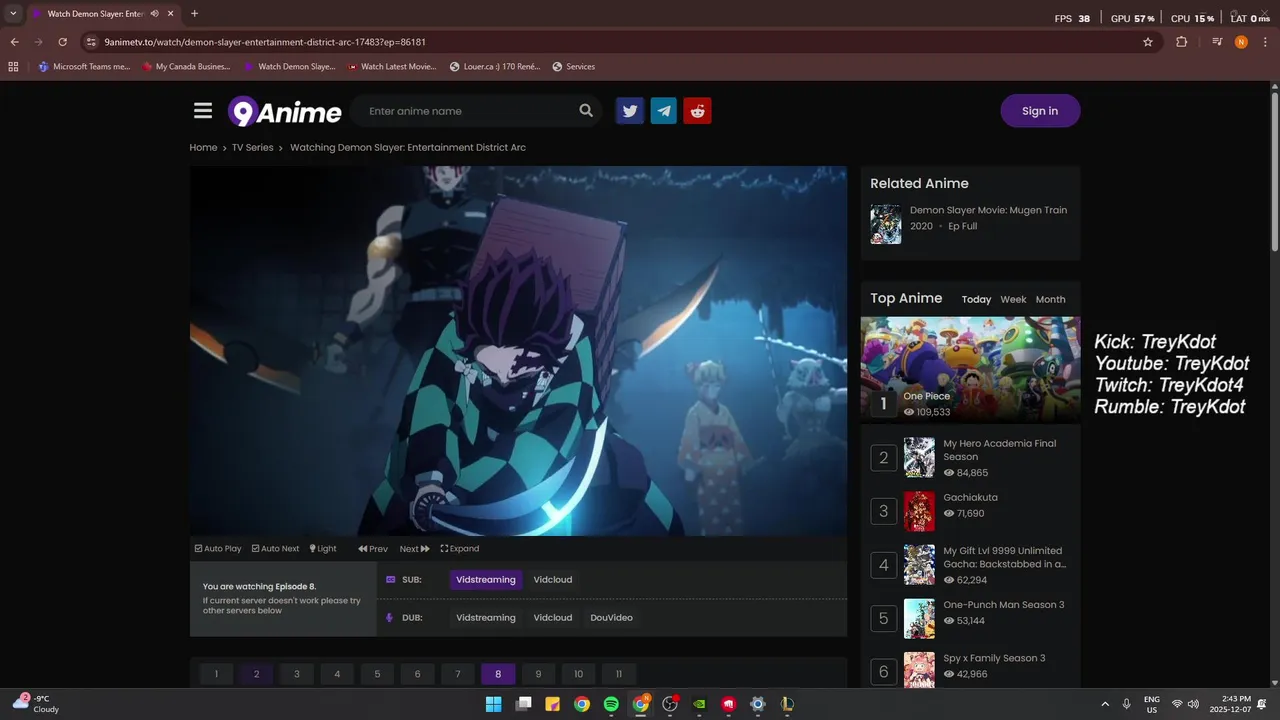The height and width of the screenshot is (720, 1280).
Task: Open the Twitter social link
Action: click(630, 111)
